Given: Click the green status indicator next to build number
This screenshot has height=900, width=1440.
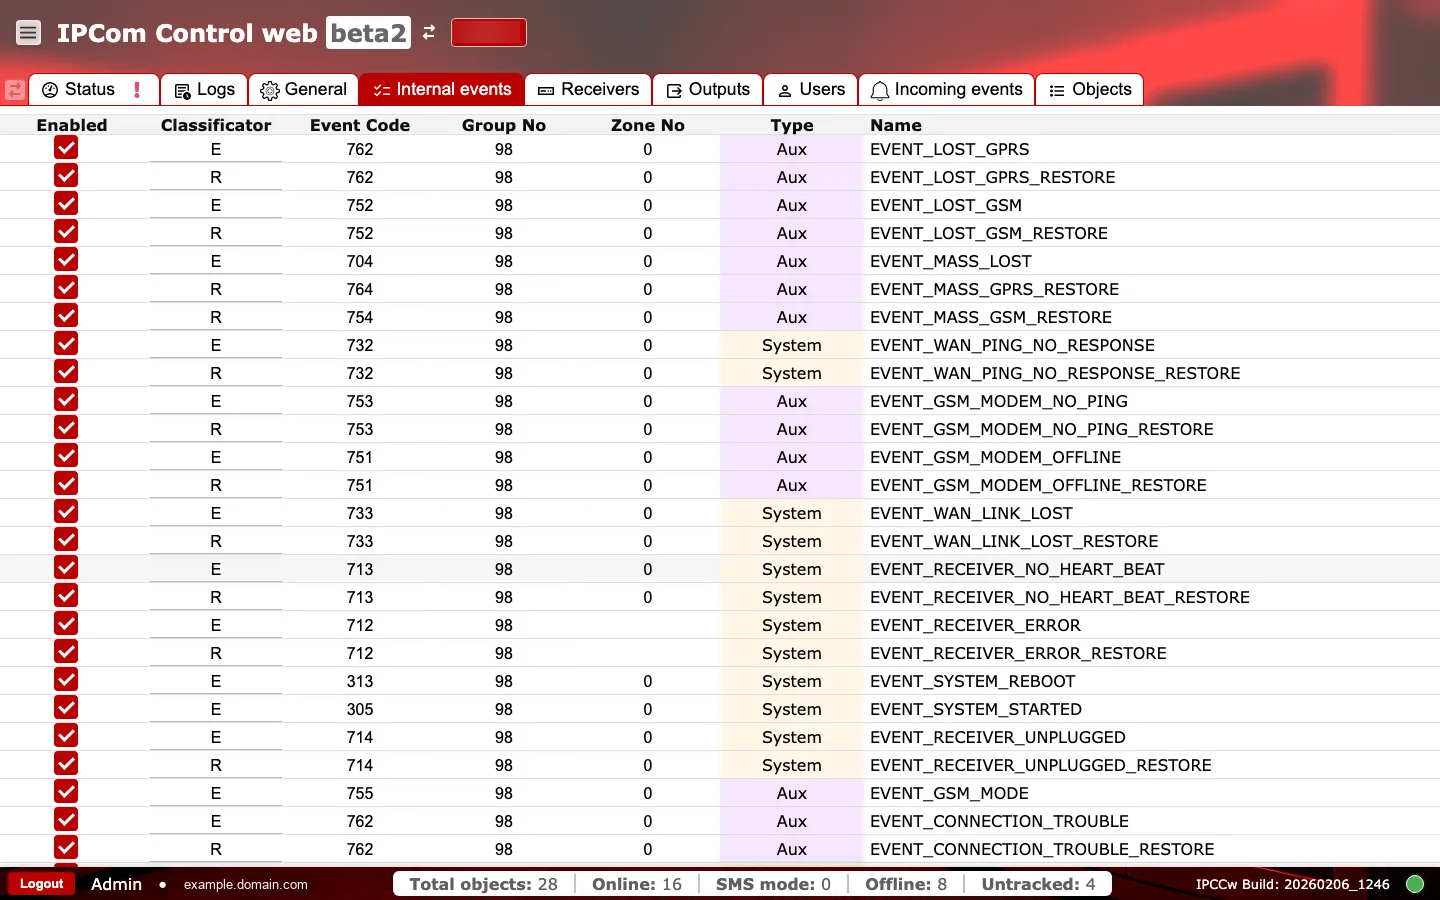Looking at the screenshot, I should pyautogui.click(x=1415, y=884).
